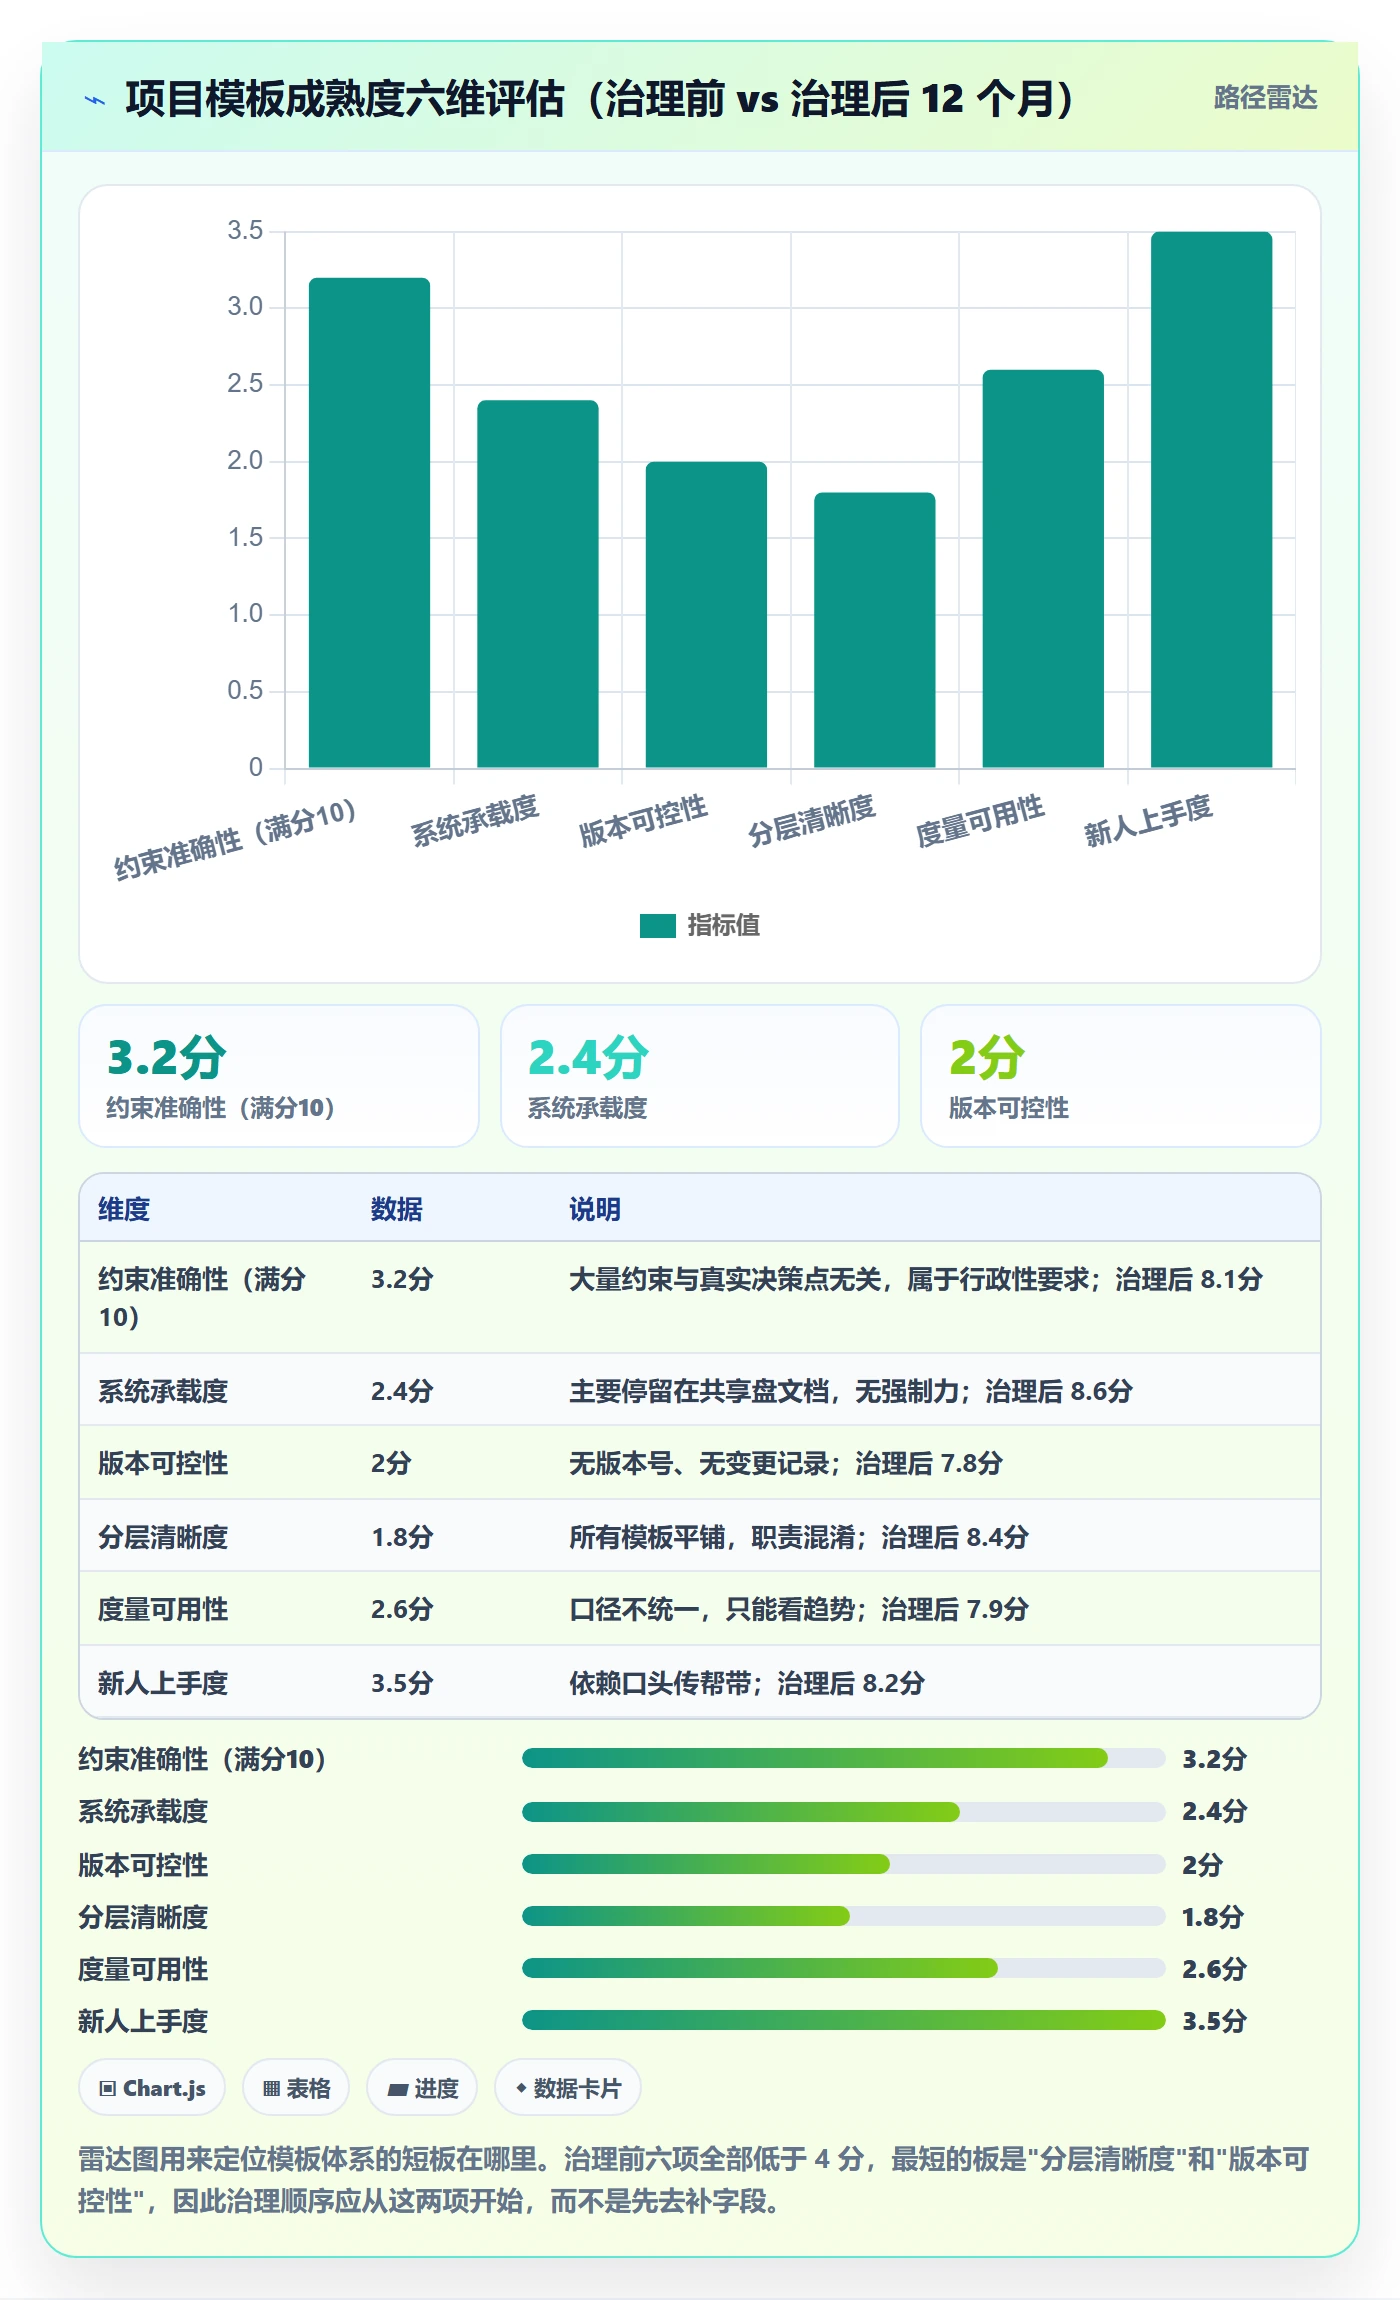Click 新人上手度 progress bar showing 3.5分
The image size is (1400, 2300).
844,2020
